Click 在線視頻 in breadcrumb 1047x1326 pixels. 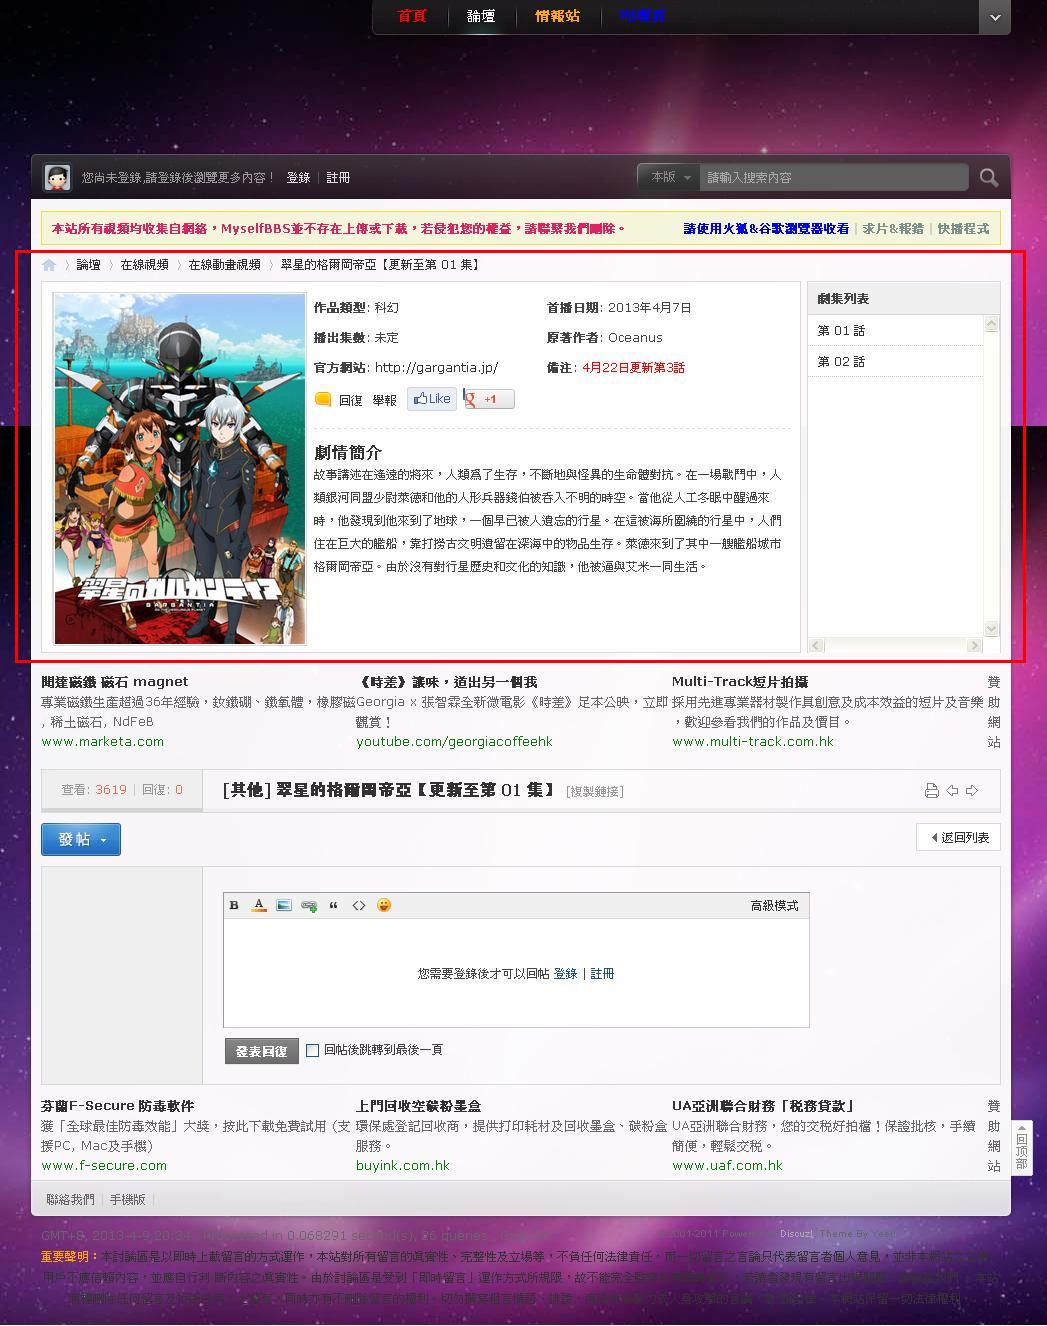click(145, 265)
